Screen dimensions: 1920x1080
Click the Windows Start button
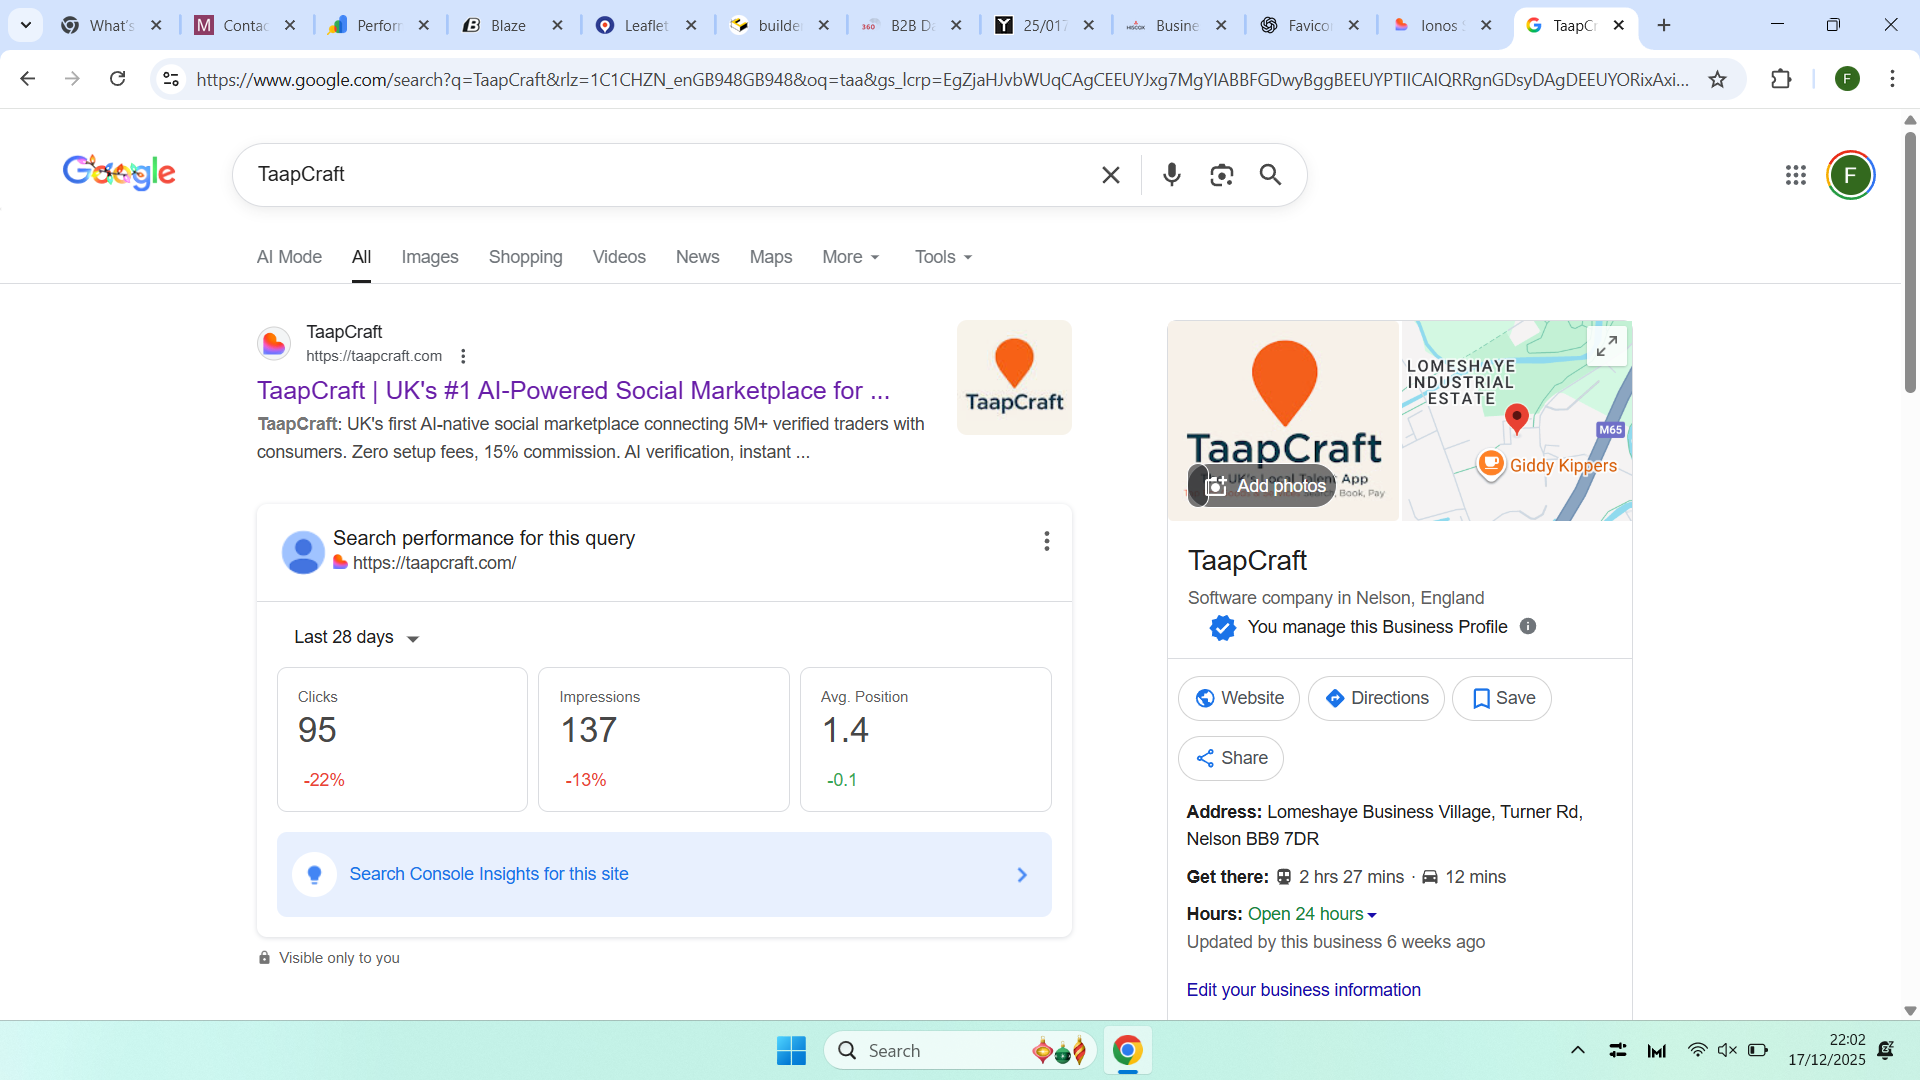pyautogui.click(x=790, y=1050)
